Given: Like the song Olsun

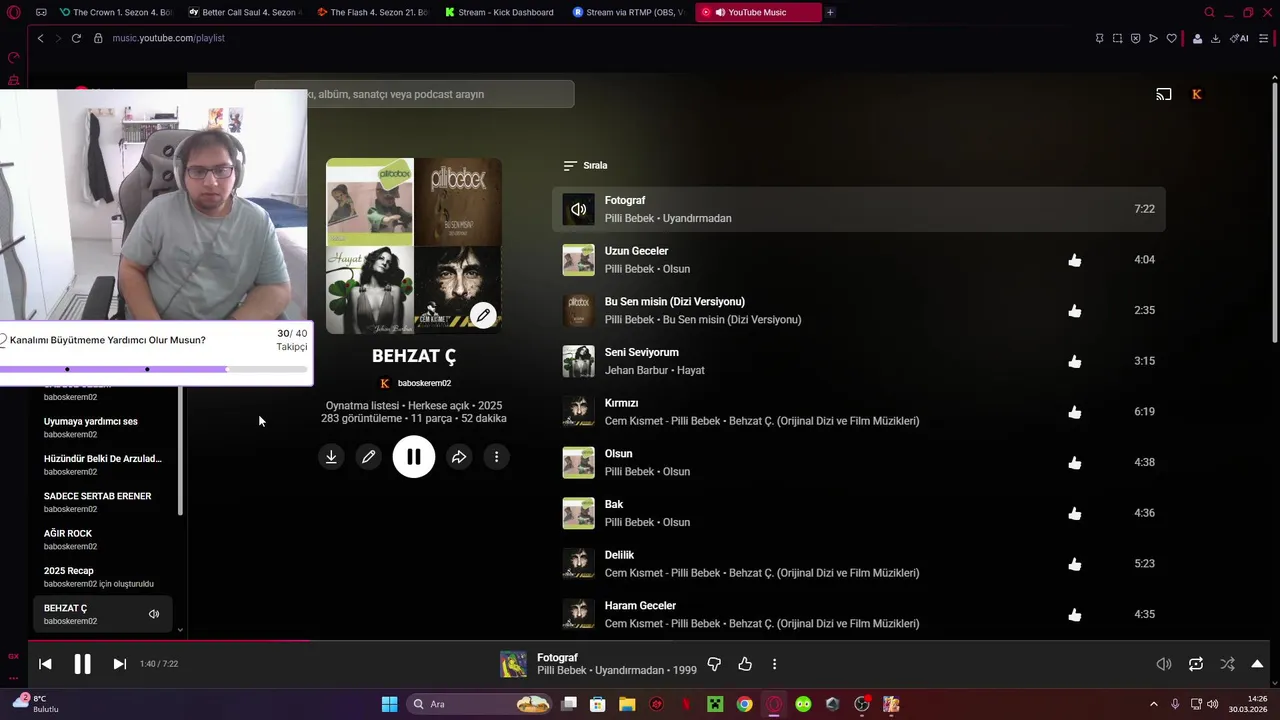Looking at the screenshot, I should 1075,463.
